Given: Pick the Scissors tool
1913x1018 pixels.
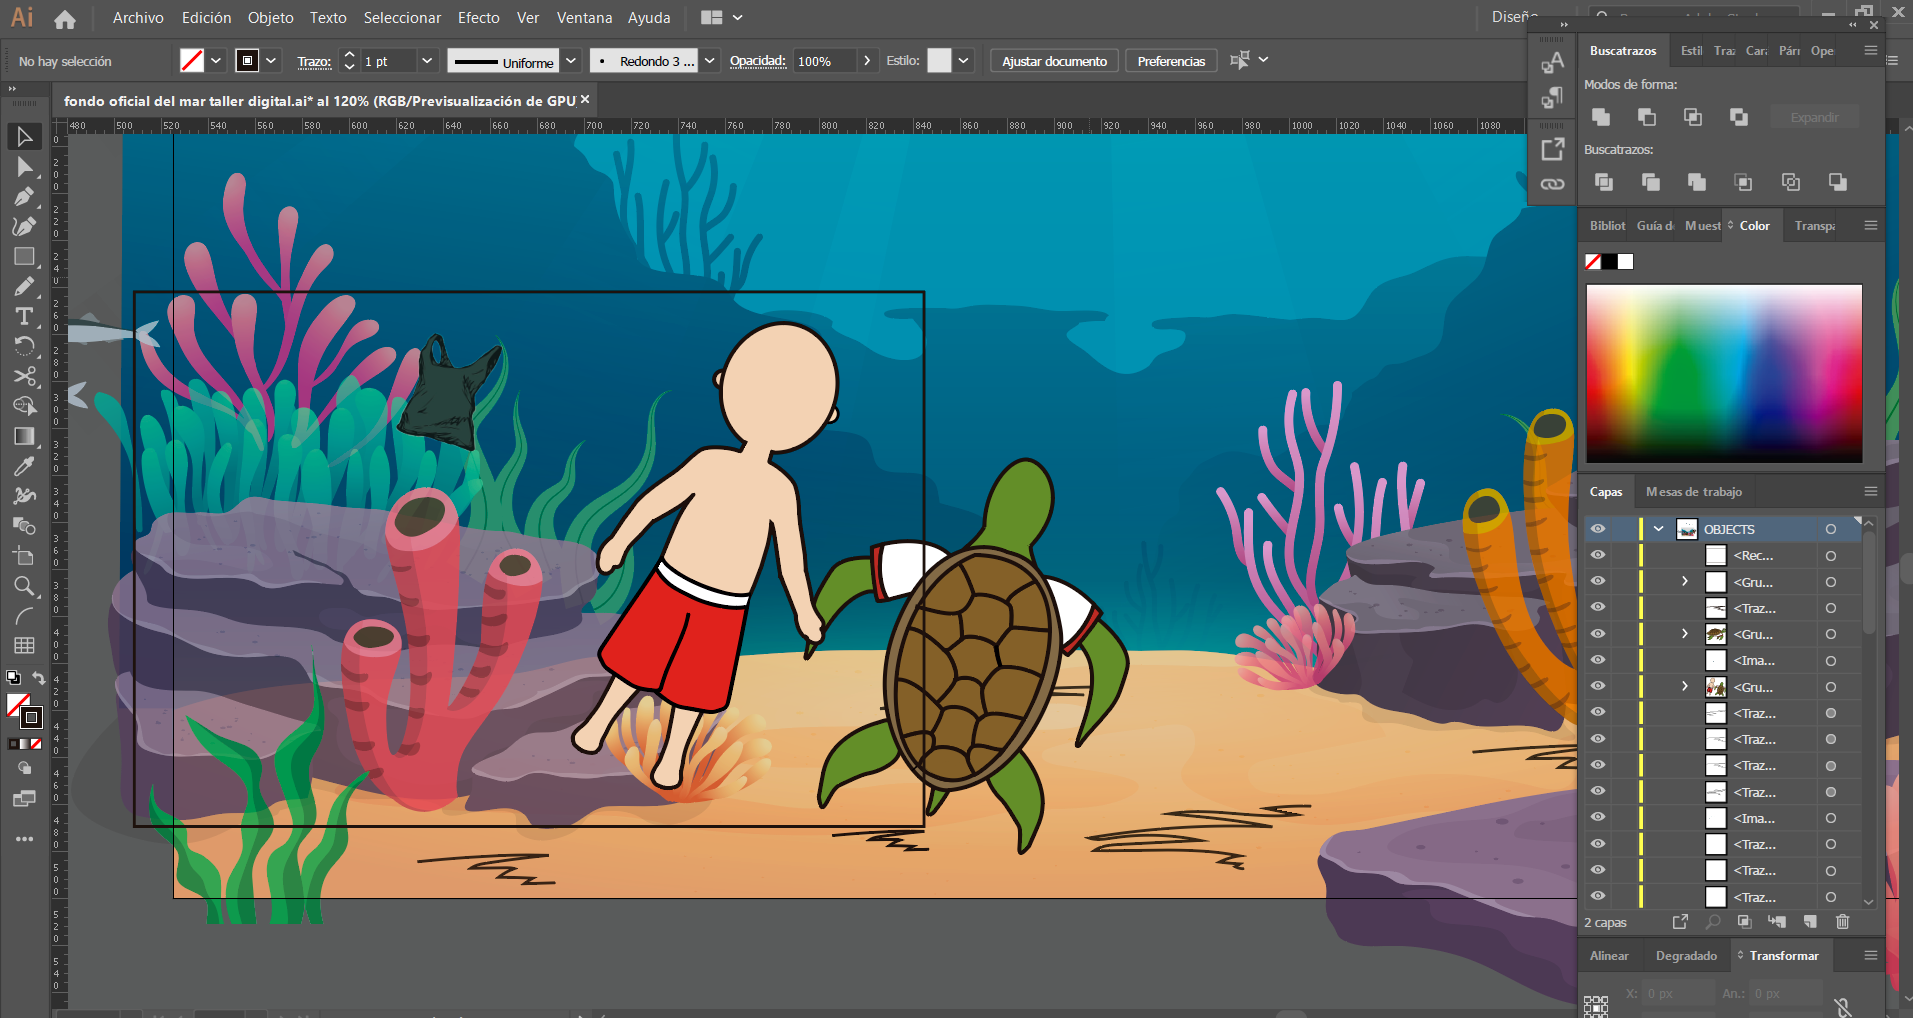Looking at the screenshot, I should pos(25,376).
